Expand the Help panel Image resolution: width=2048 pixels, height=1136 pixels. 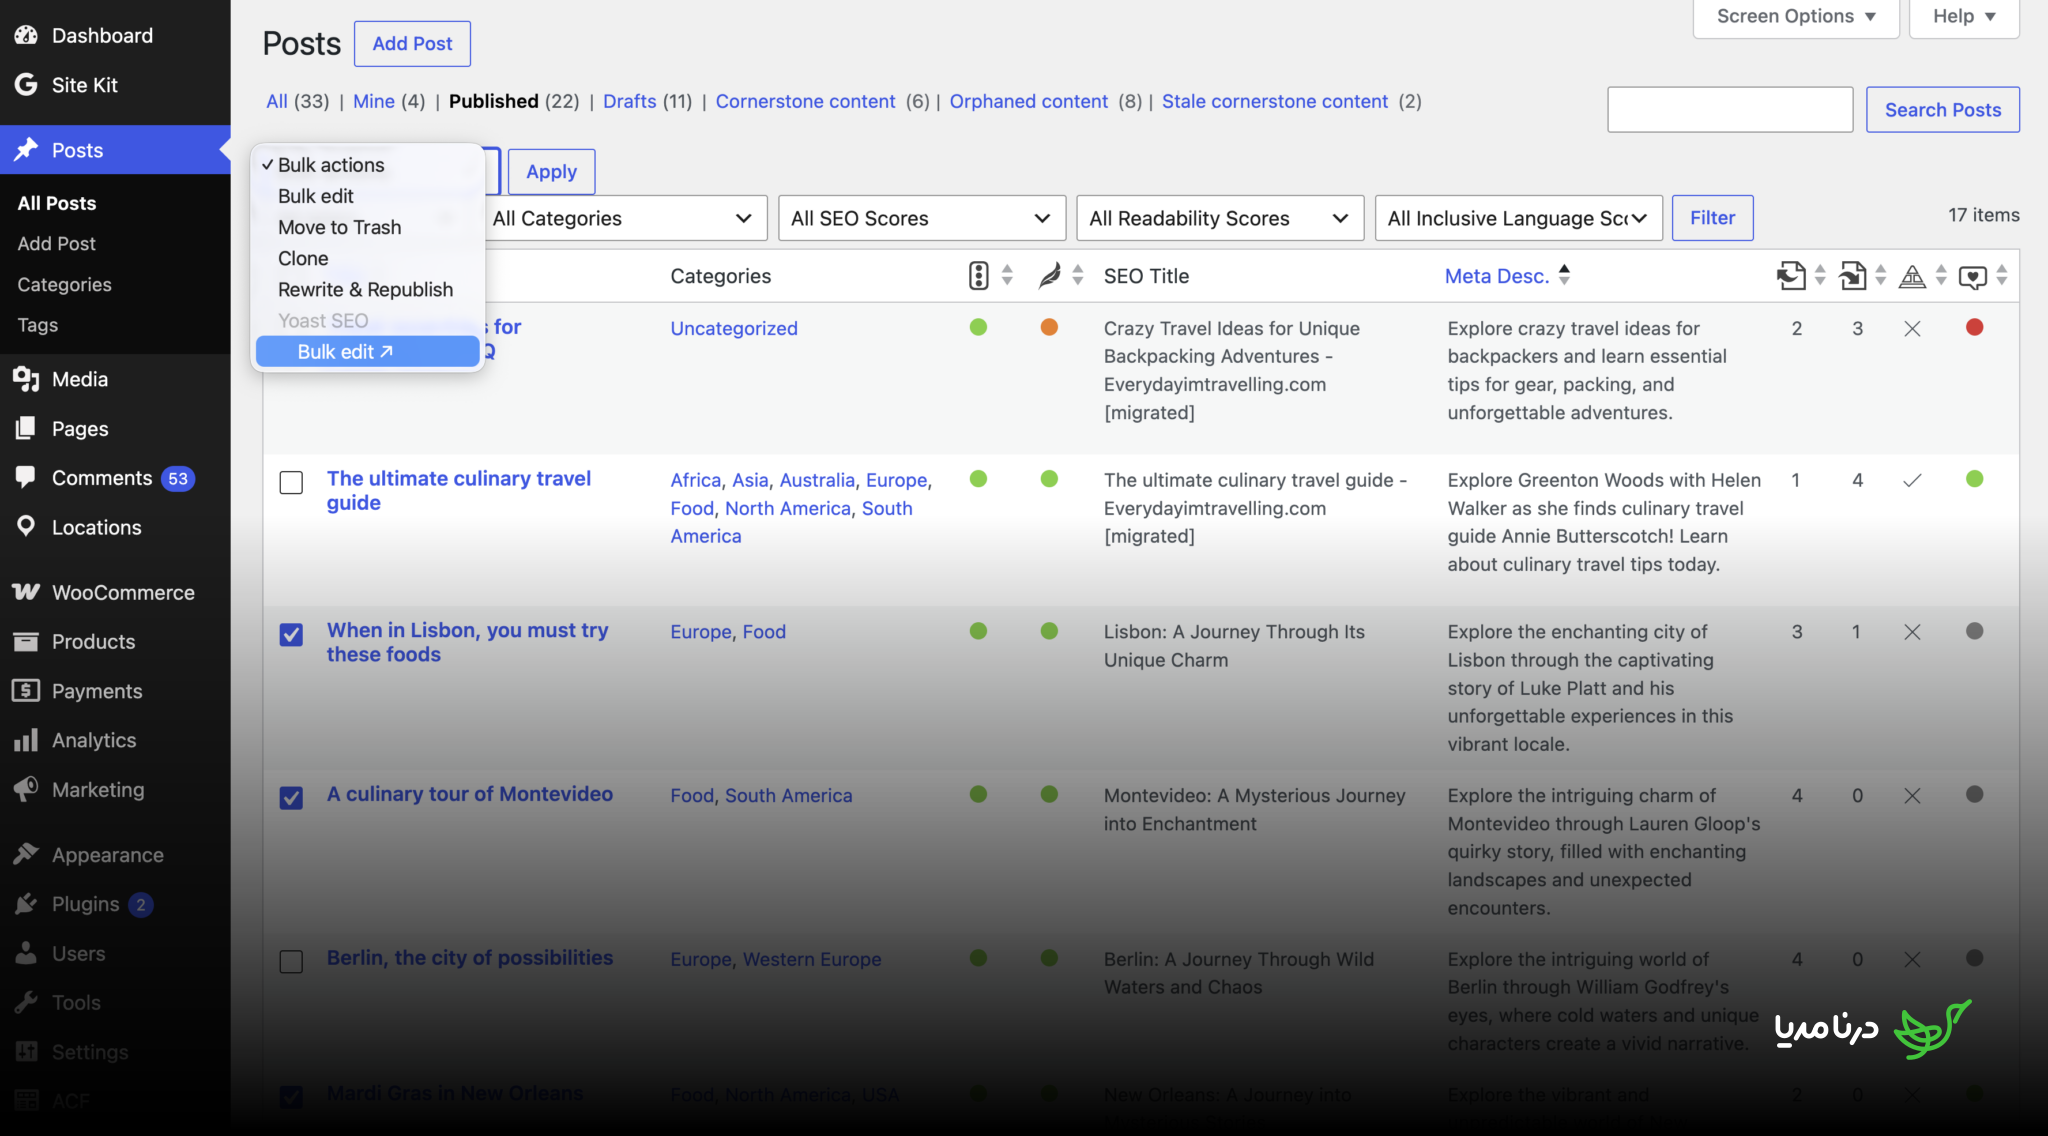pyautogui.click(x=1964, y=17)
